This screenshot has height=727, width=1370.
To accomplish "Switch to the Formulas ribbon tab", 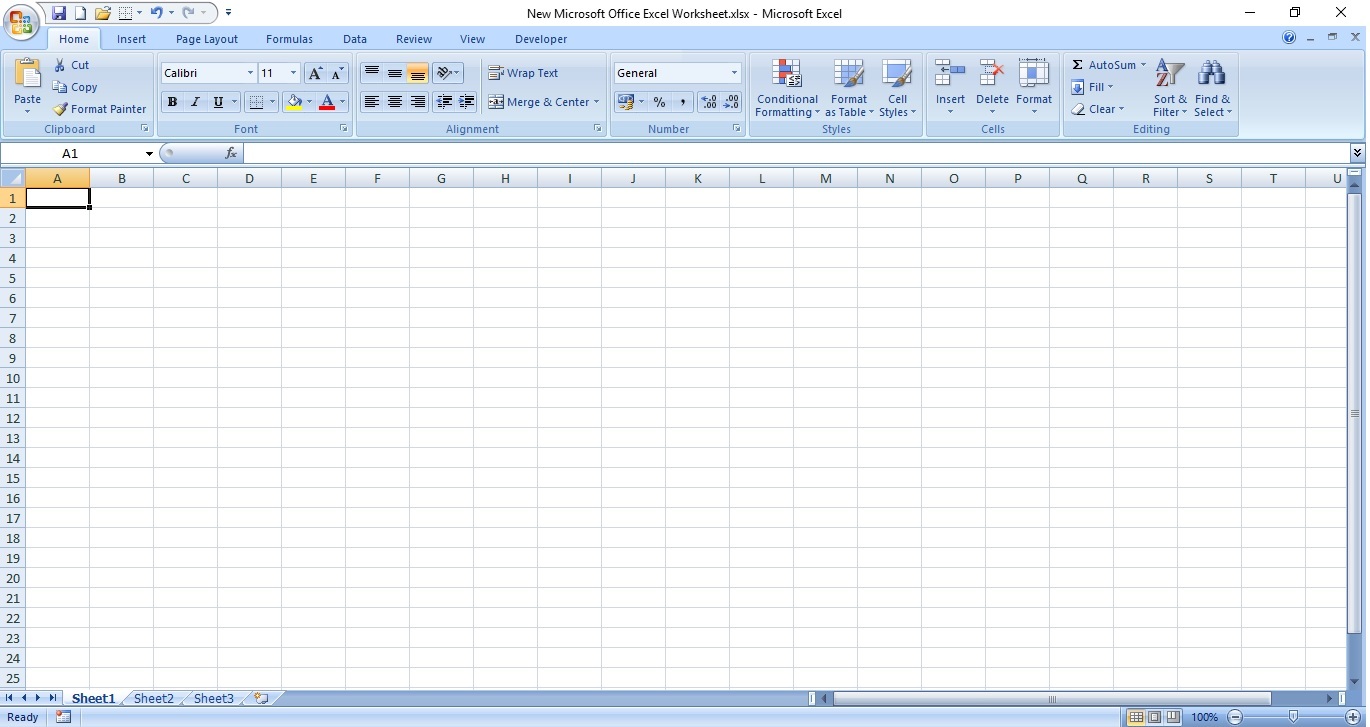I will [x=289, y=39].
